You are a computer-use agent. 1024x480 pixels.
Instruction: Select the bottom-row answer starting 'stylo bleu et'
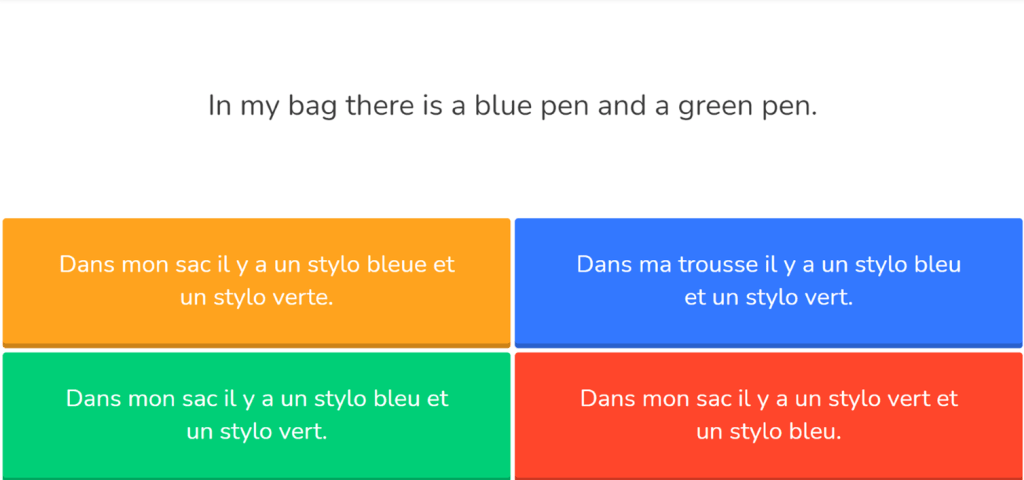click(x=256, y=415)
